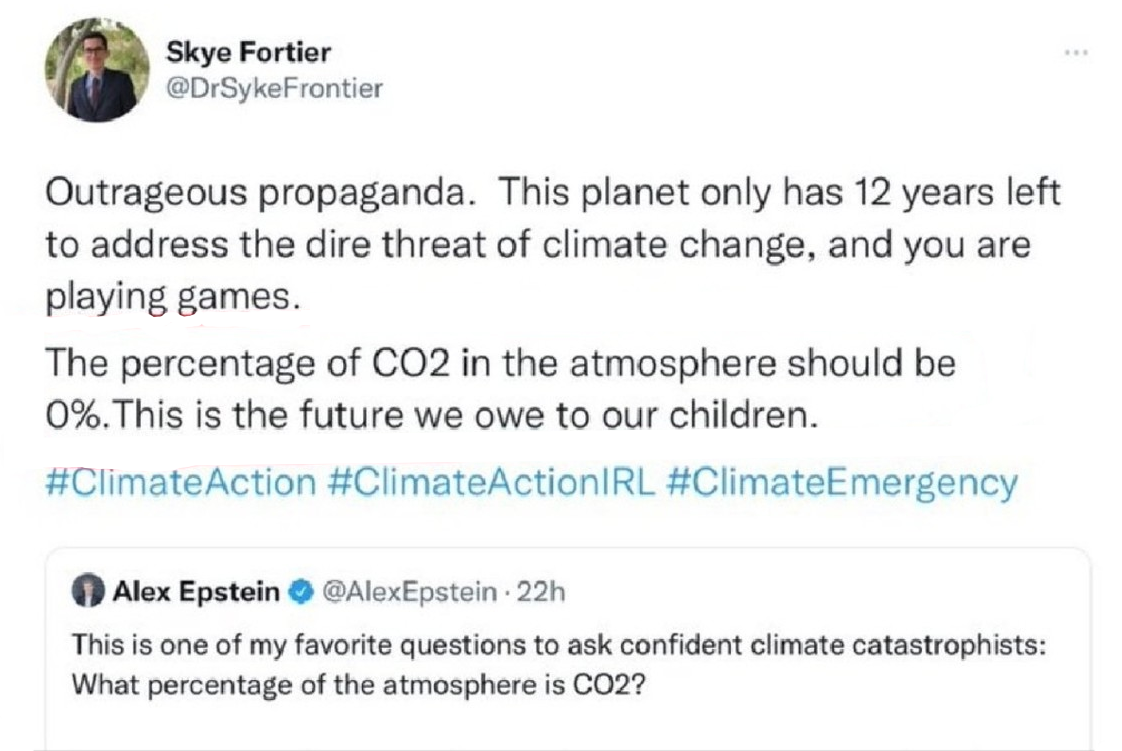The image size is (1122, 751).
Task: Click the @DrSykeFrontier handle
Action: tap(272, 89)
